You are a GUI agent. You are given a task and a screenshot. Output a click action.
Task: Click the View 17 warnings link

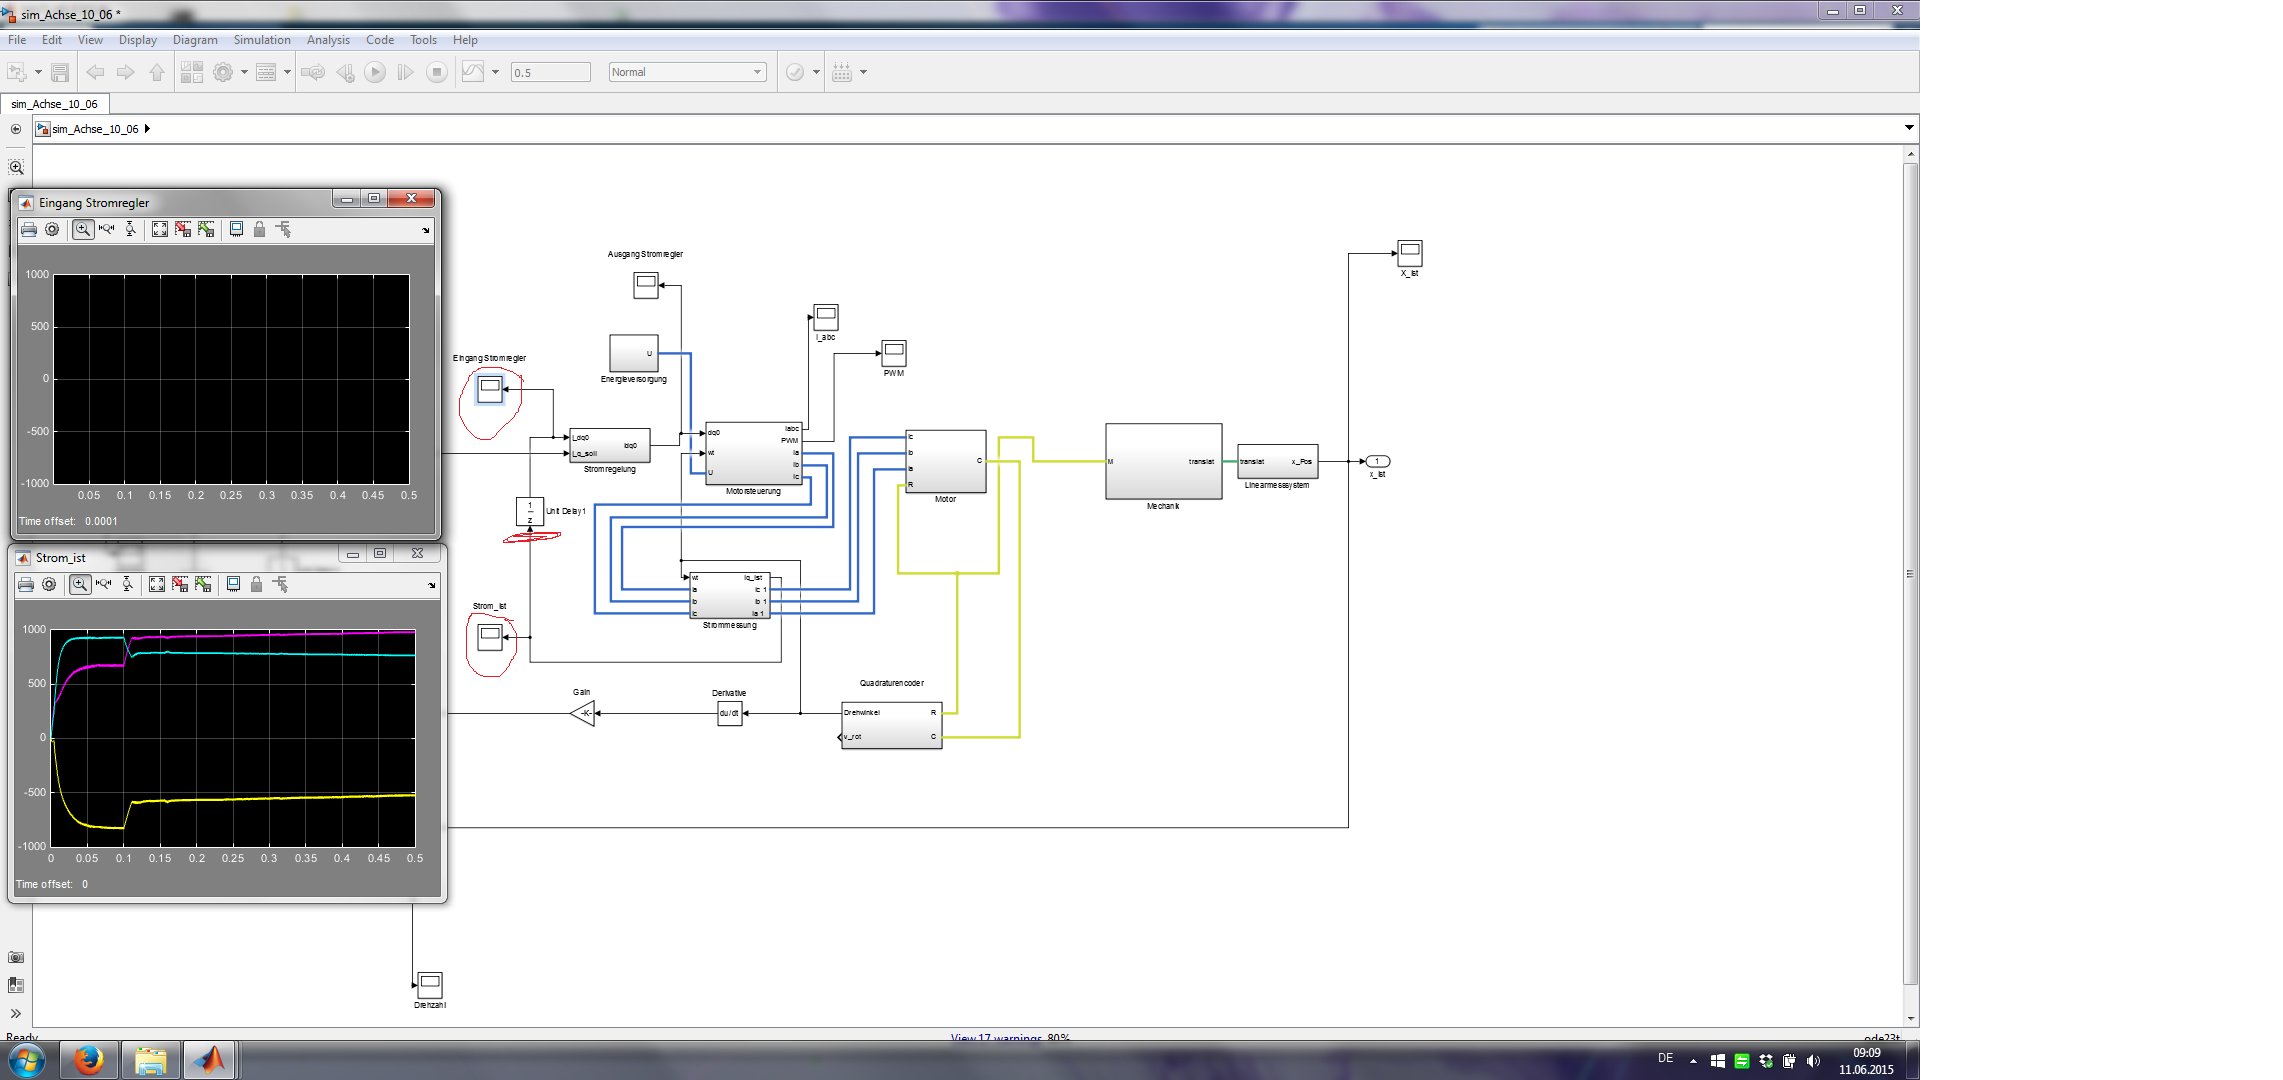[x=997, y=1038]
